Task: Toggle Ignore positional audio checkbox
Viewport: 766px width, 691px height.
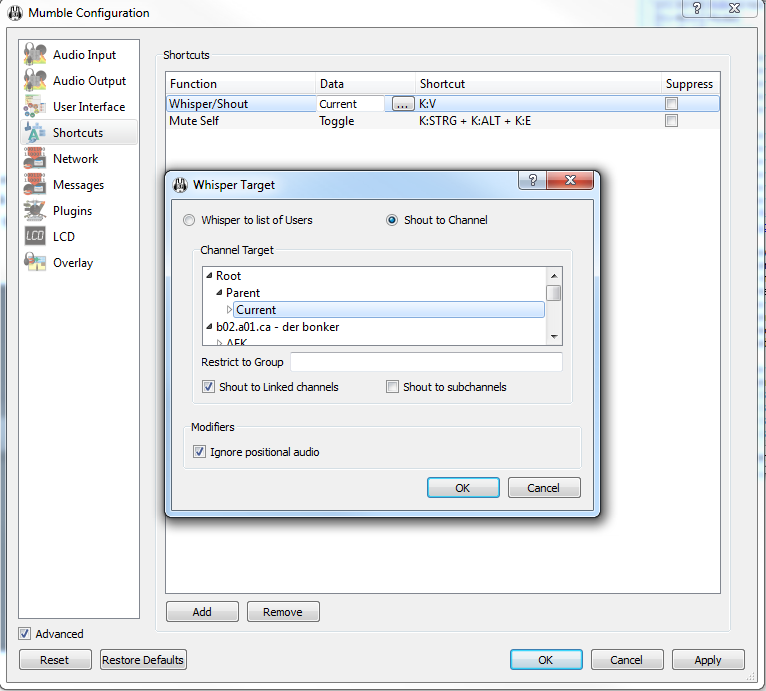Action: pos(199,452)
